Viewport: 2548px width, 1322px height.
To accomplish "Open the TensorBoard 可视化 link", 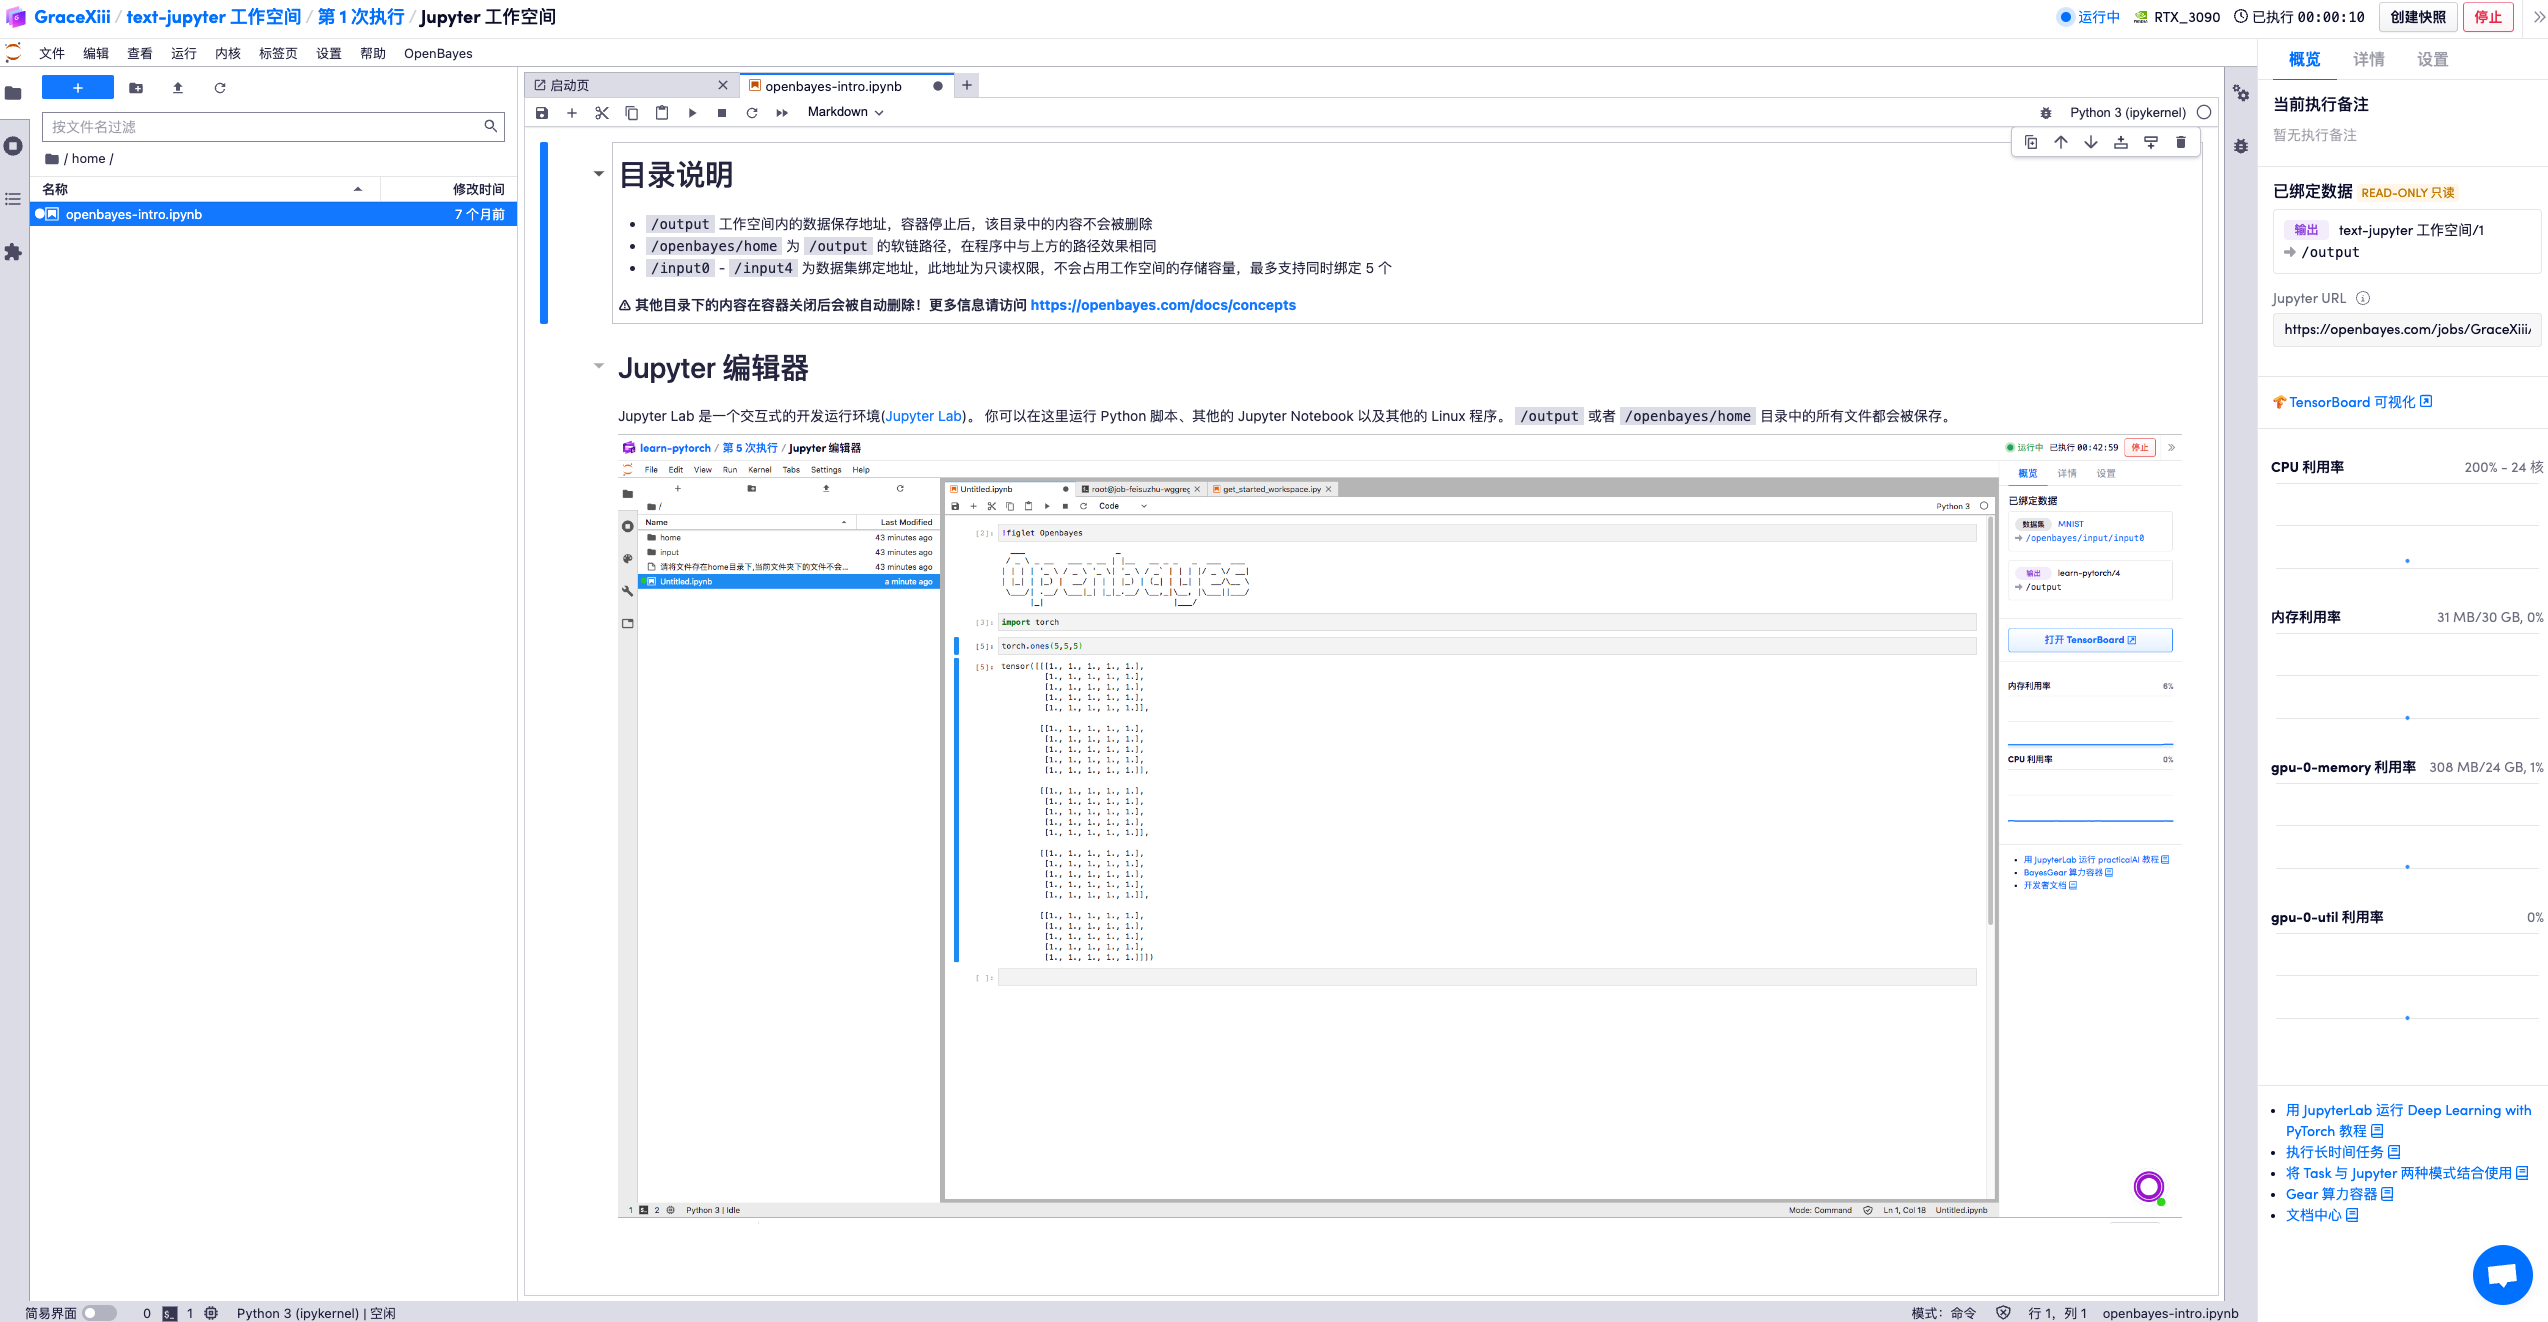I will (2351, 402).
